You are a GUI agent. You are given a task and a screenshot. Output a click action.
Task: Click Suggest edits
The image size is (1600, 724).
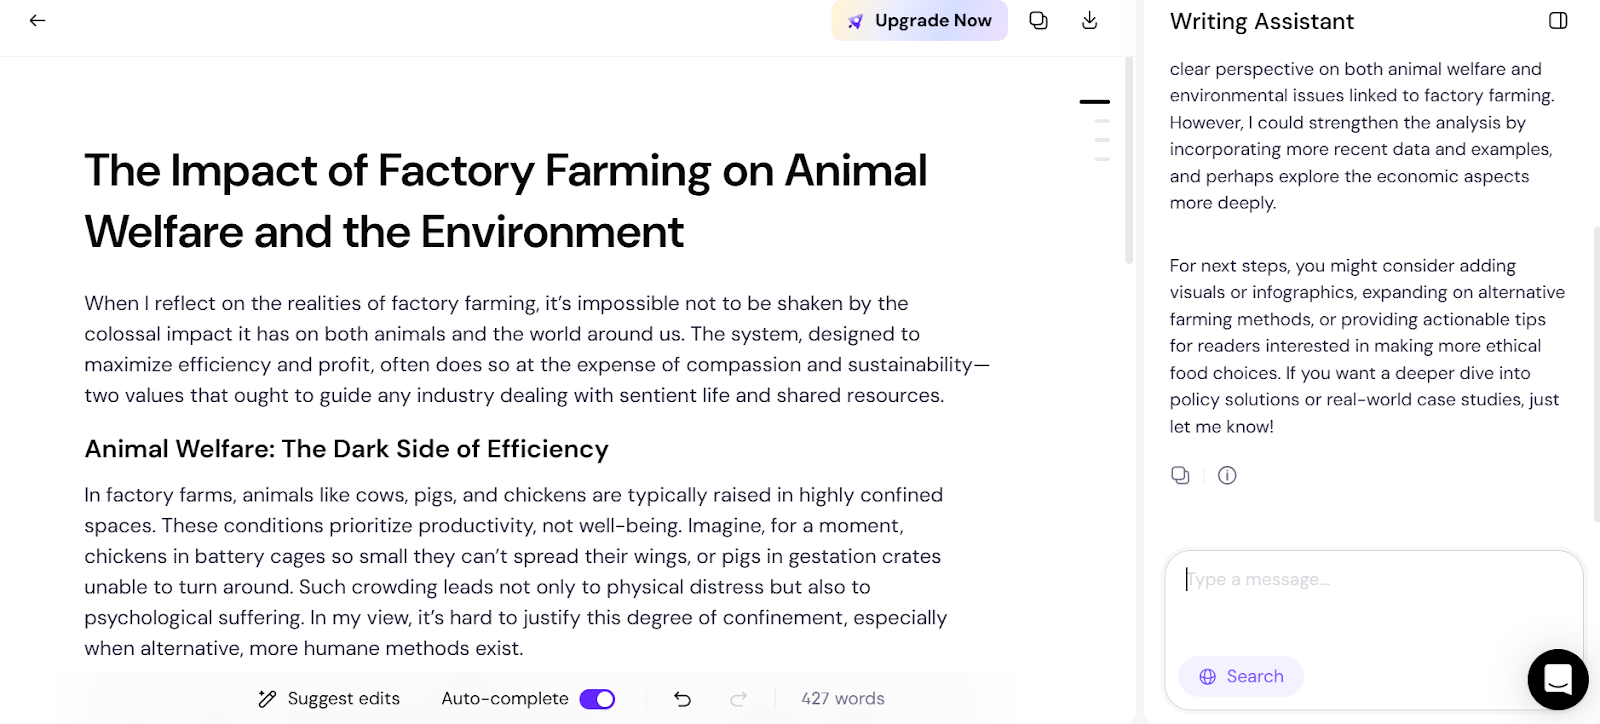pos(329,699)
